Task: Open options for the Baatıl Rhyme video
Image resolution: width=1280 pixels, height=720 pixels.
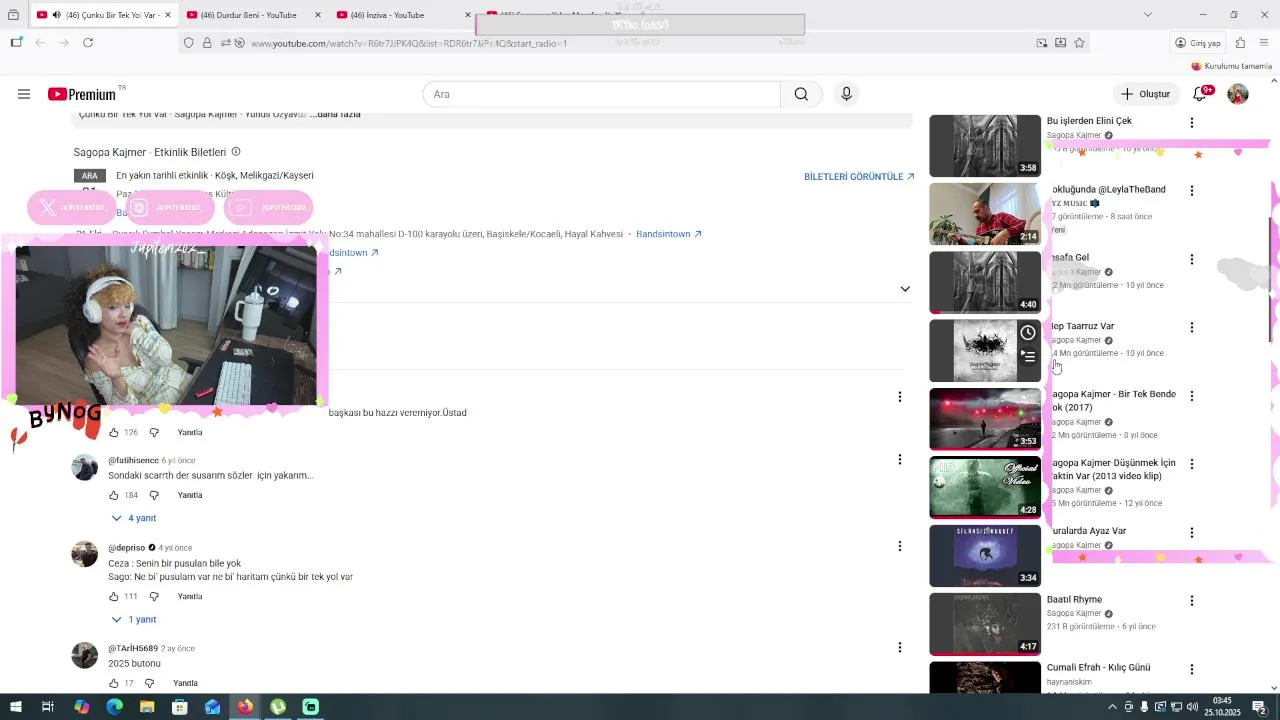Action: pos(1191,601)
